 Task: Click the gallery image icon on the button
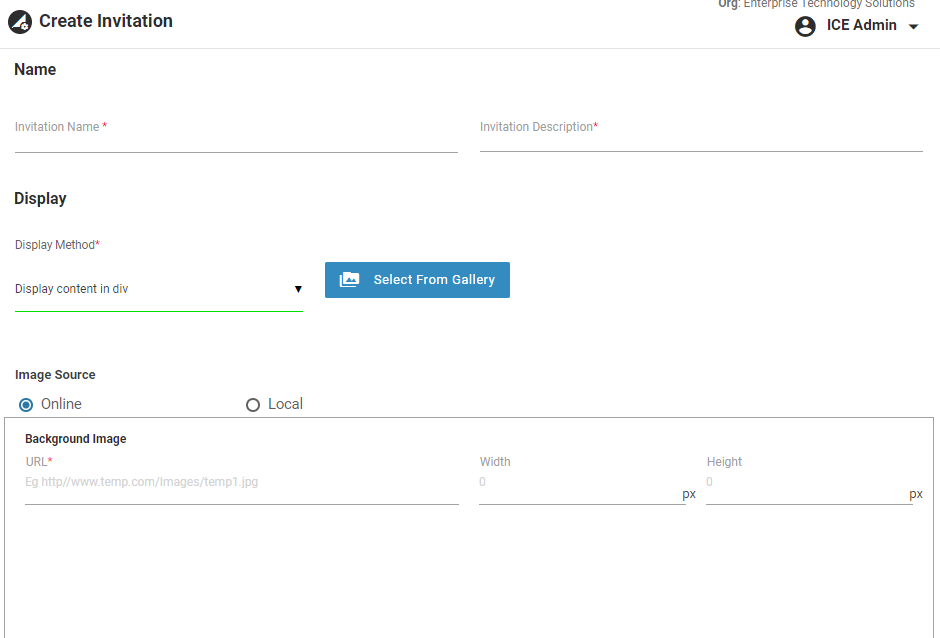pos(349,280)
